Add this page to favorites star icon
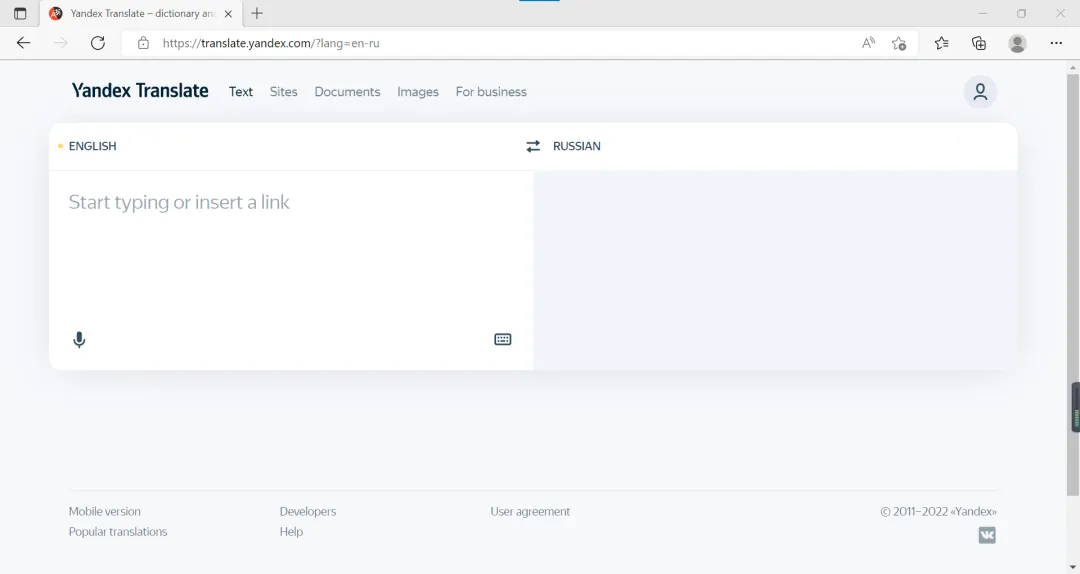The width and height of the screenshot is (1080, 574). [x=899, y=43]
